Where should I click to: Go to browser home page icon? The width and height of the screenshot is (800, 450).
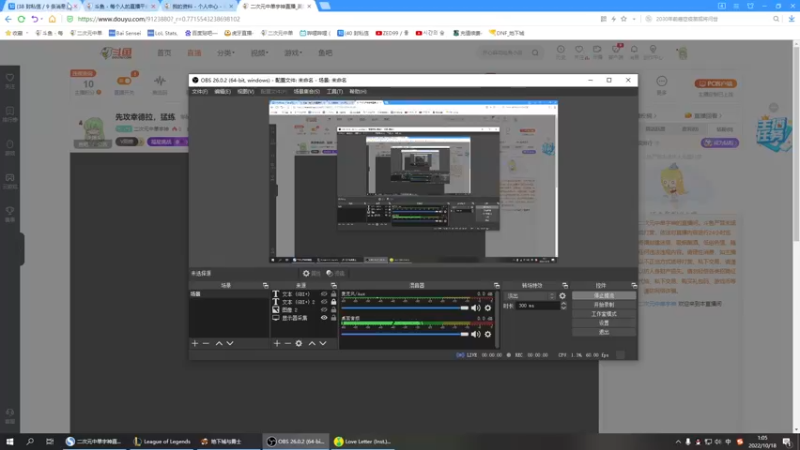click(52, 19)
